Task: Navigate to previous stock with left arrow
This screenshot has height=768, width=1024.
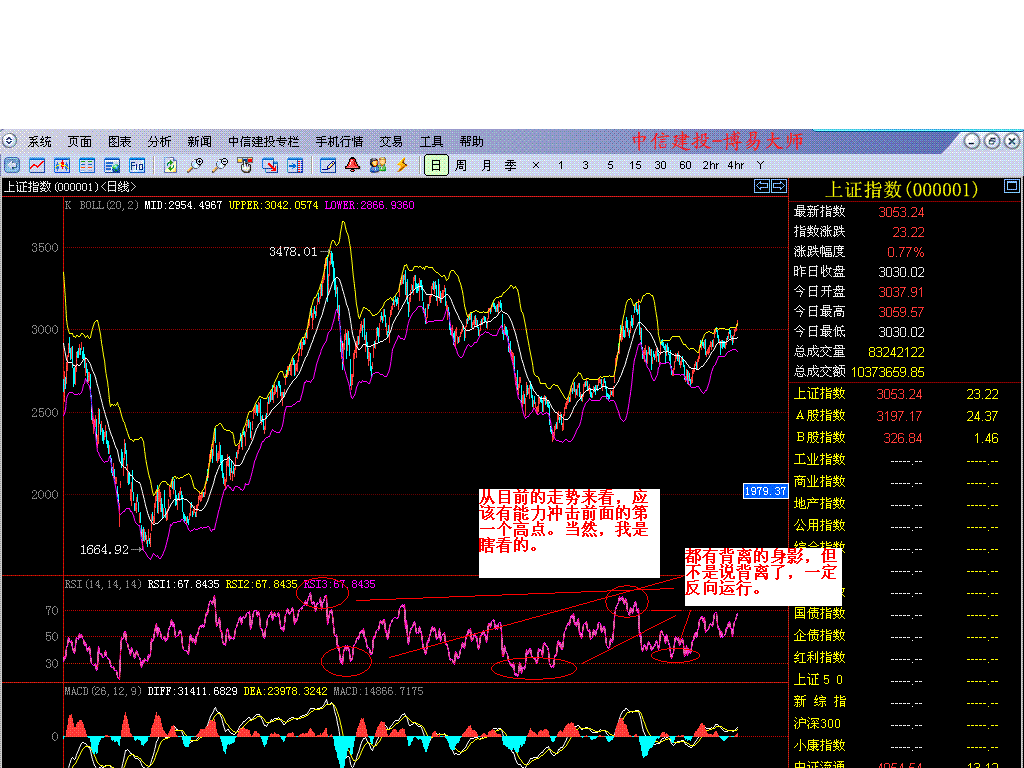Action: coord(761,186)
